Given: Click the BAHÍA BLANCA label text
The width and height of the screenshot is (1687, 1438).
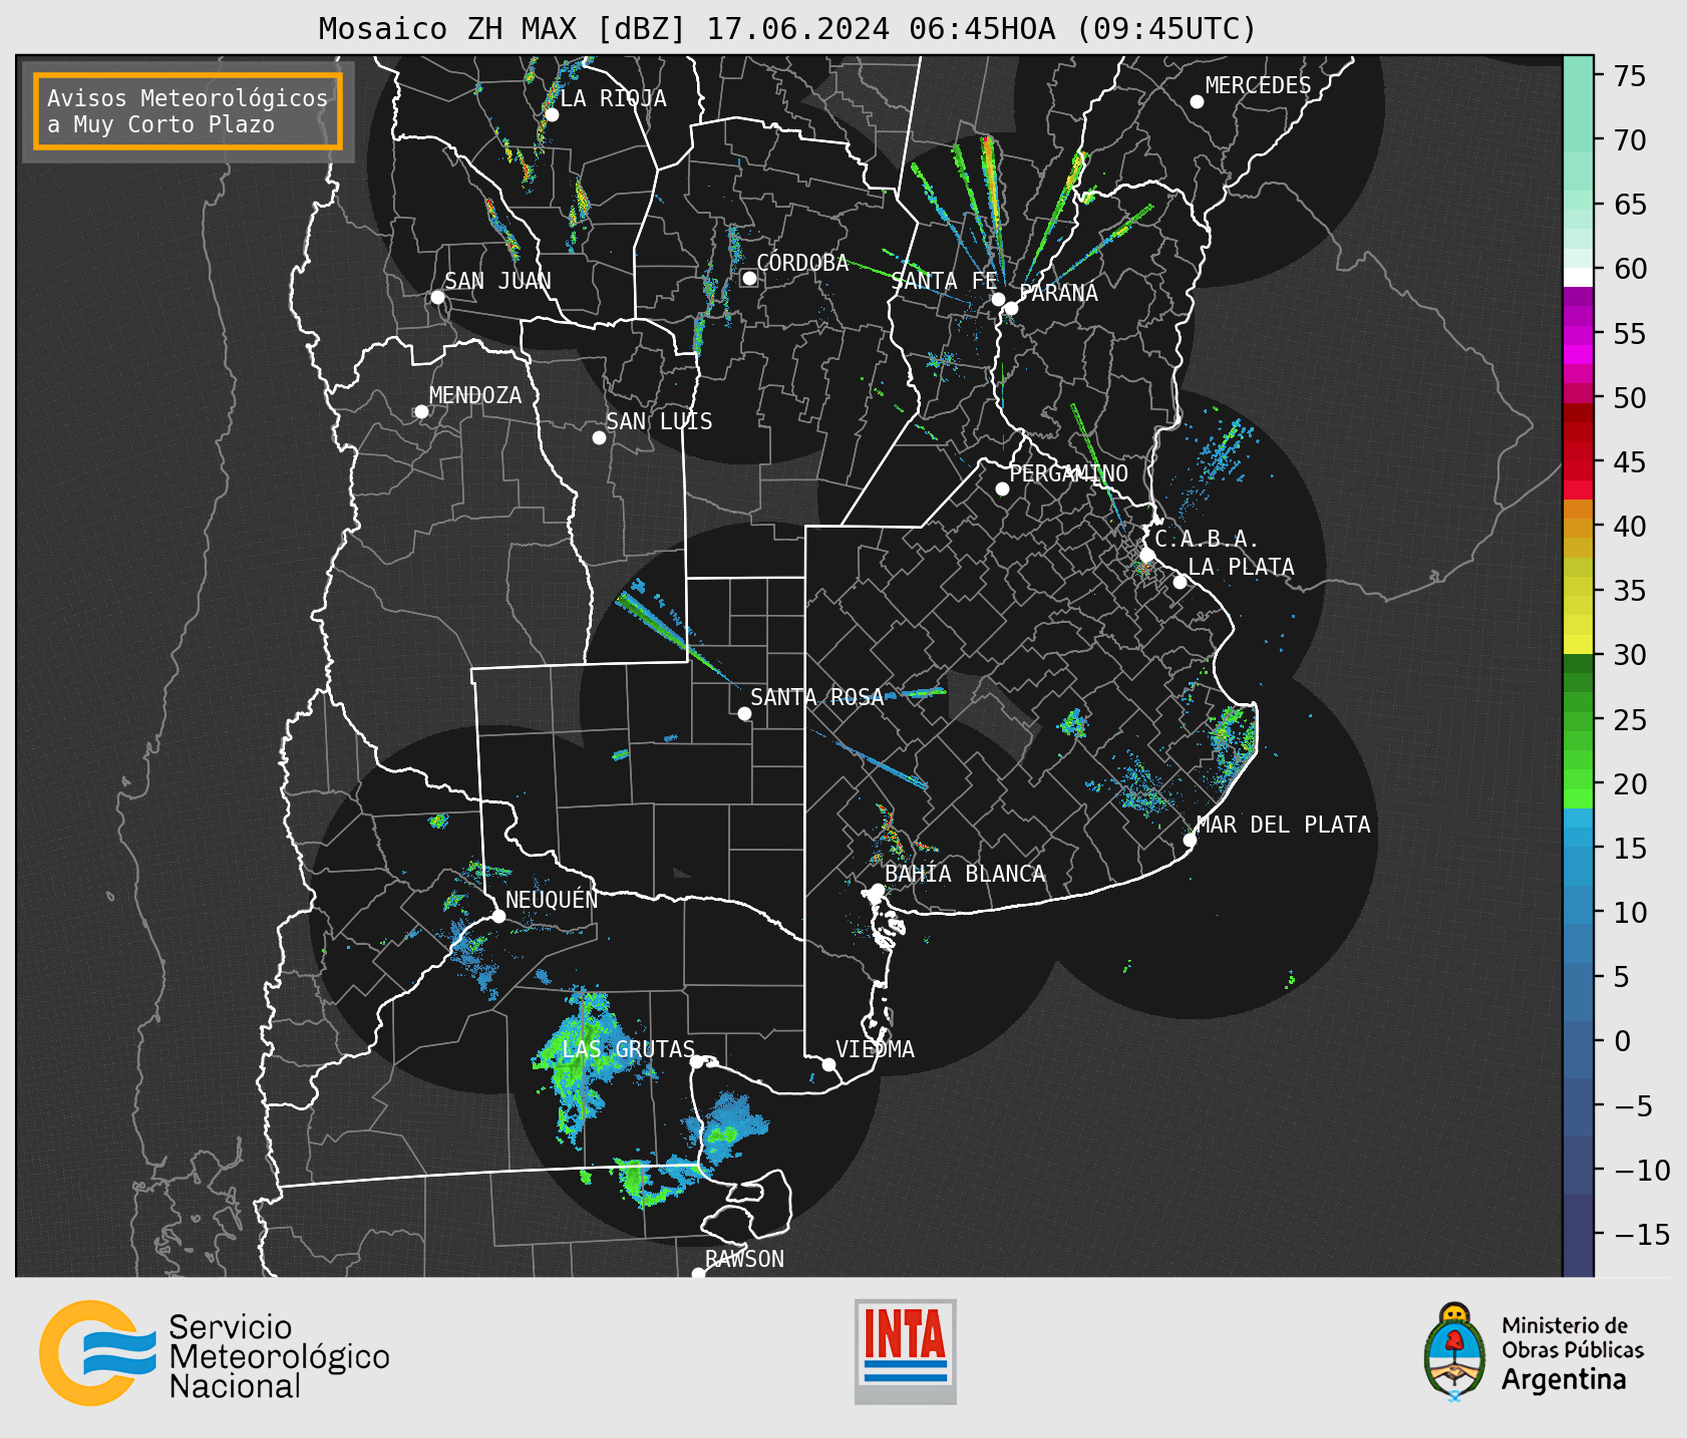Looking at the screenshot, I should pyautogui.click(x=965, y=874).
